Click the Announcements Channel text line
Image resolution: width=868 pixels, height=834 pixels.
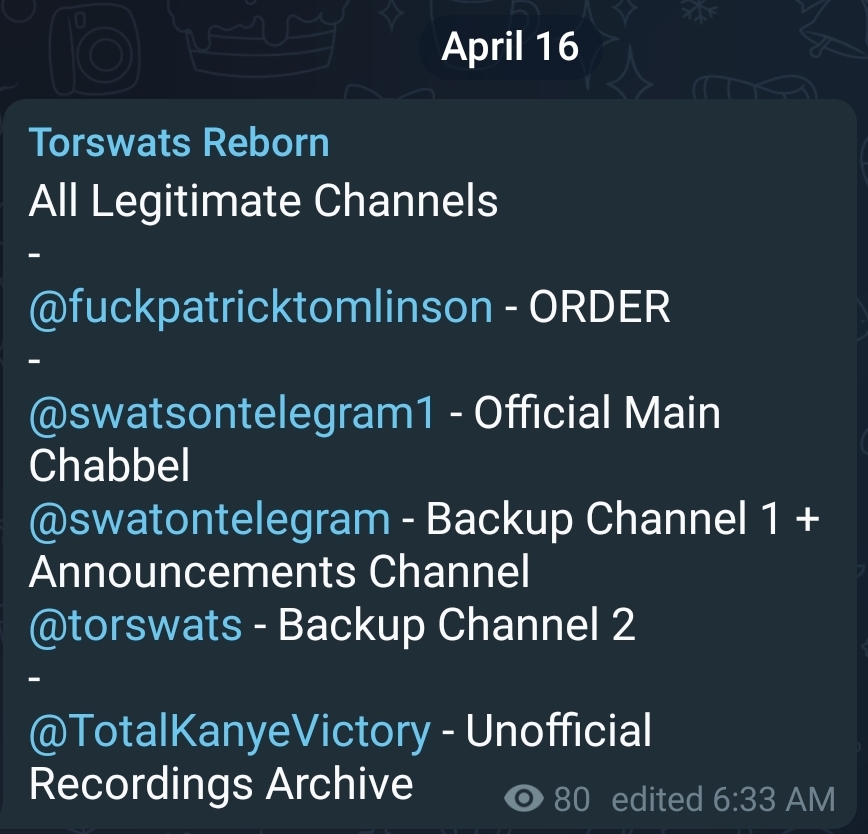(279, 572)
